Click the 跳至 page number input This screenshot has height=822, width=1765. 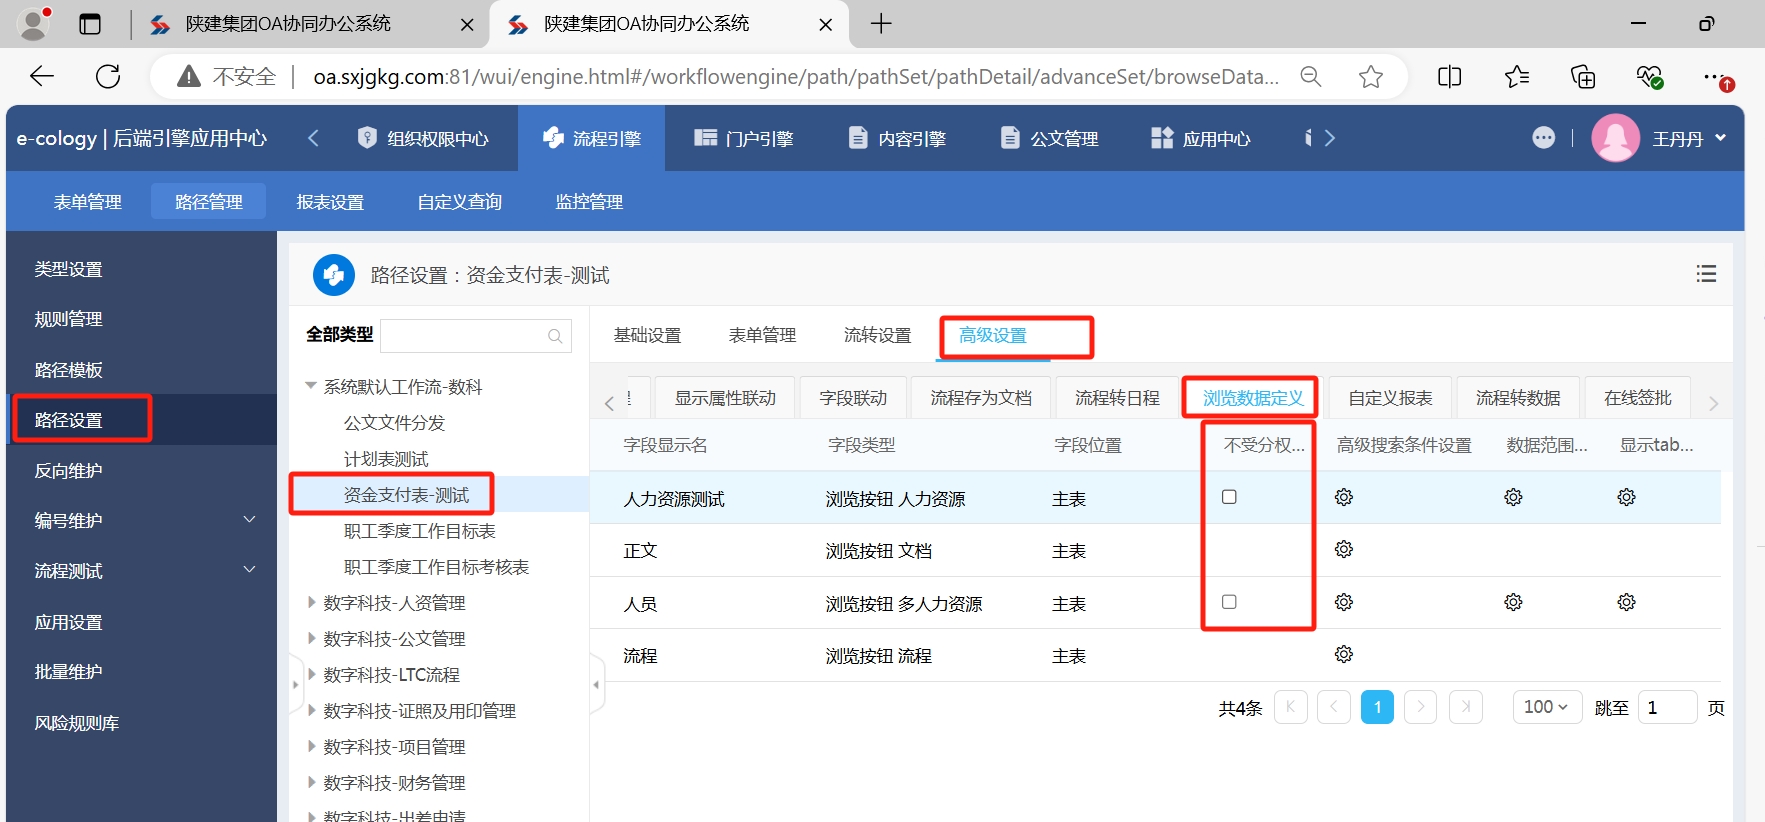1666,707
